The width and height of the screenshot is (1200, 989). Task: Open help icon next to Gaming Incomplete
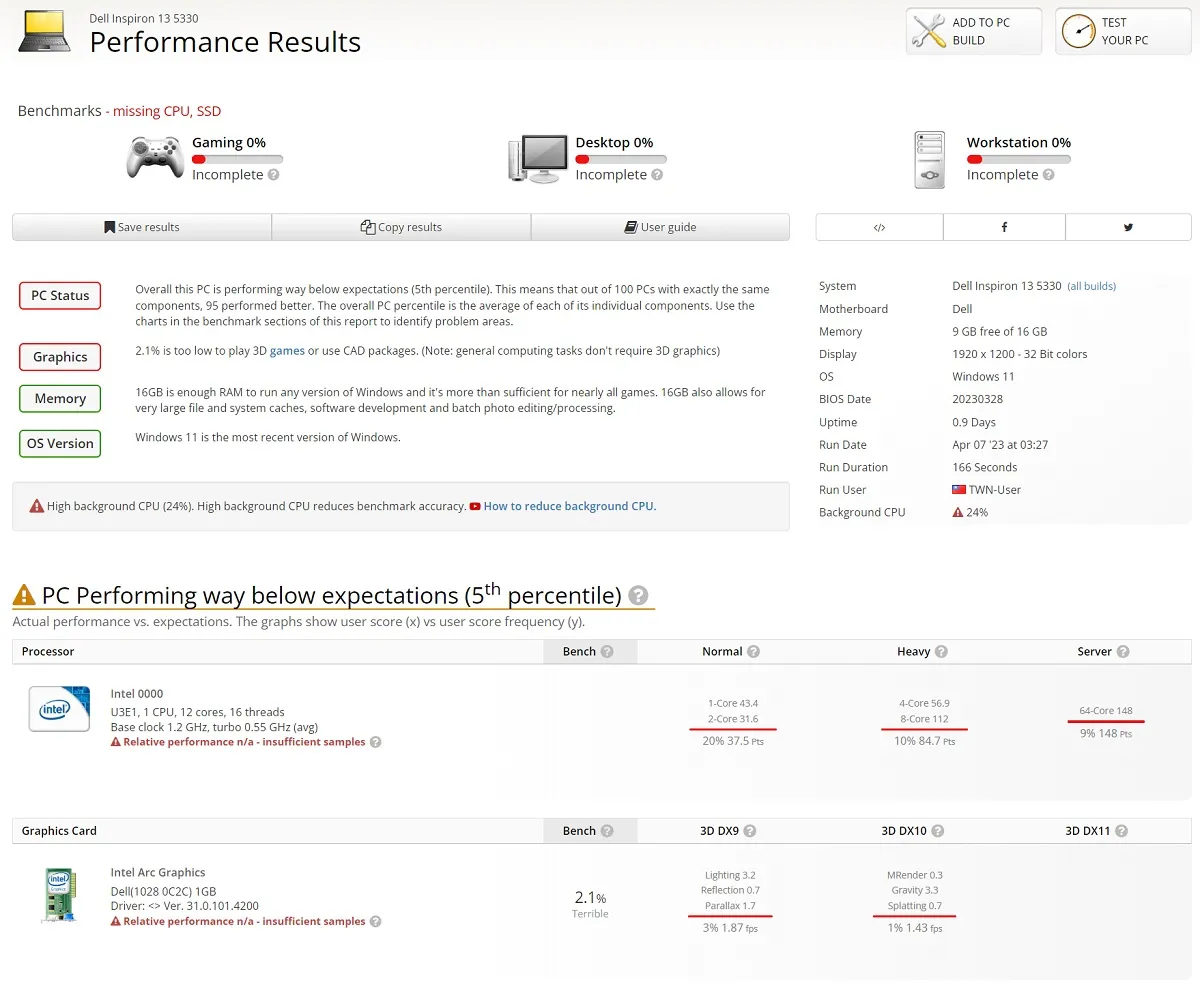coord(273,175)
